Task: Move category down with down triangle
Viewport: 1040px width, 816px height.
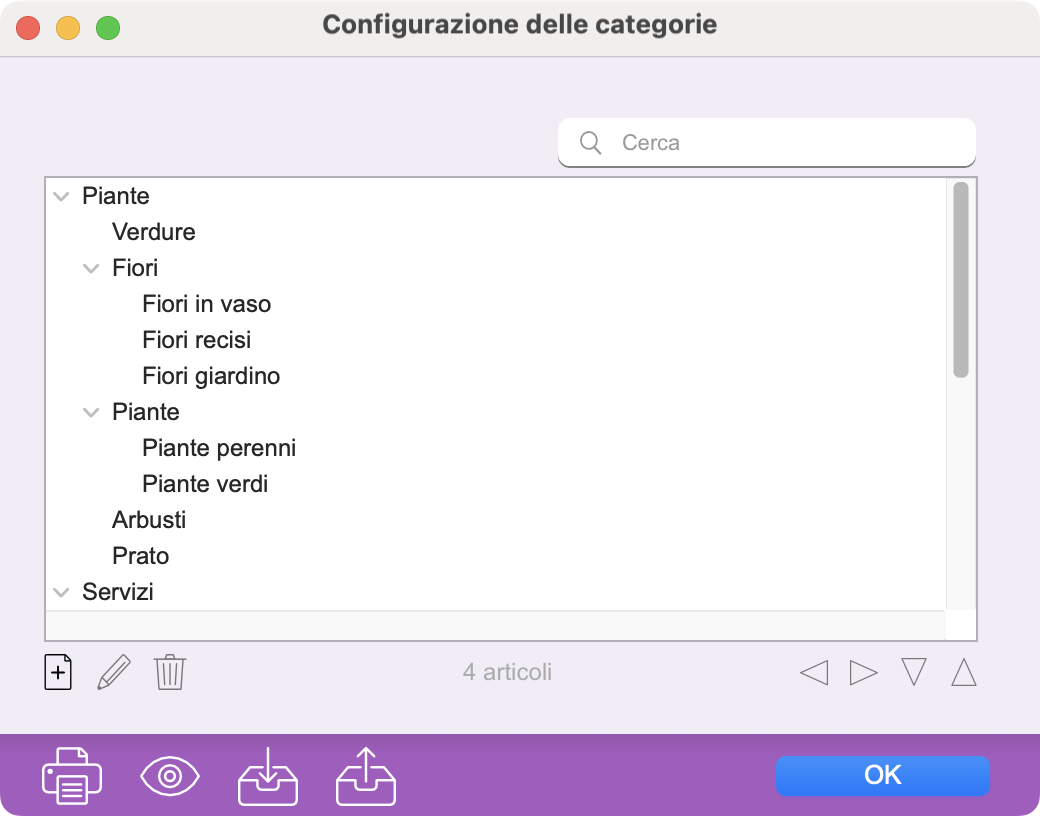Action: (x=914, y=672)
